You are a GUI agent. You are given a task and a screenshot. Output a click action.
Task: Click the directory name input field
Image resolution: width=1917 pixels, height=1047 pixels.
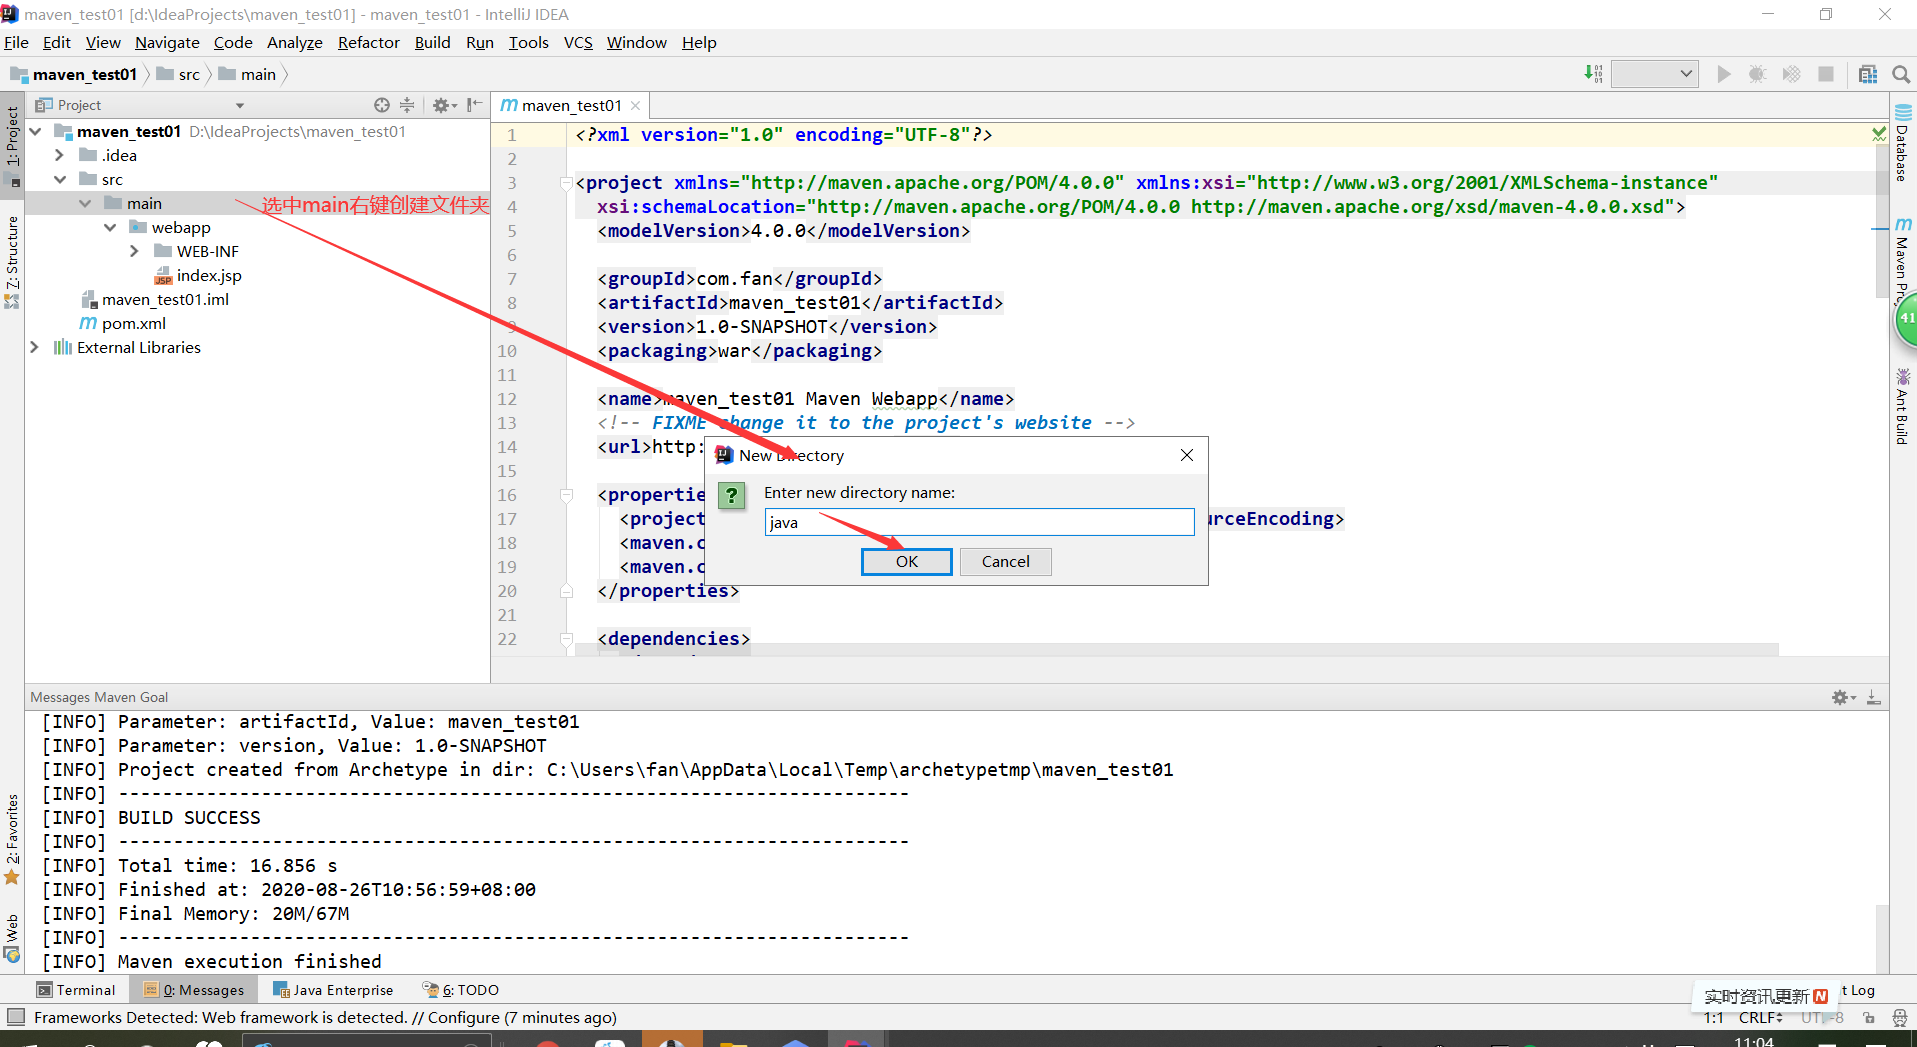(979, 522)
